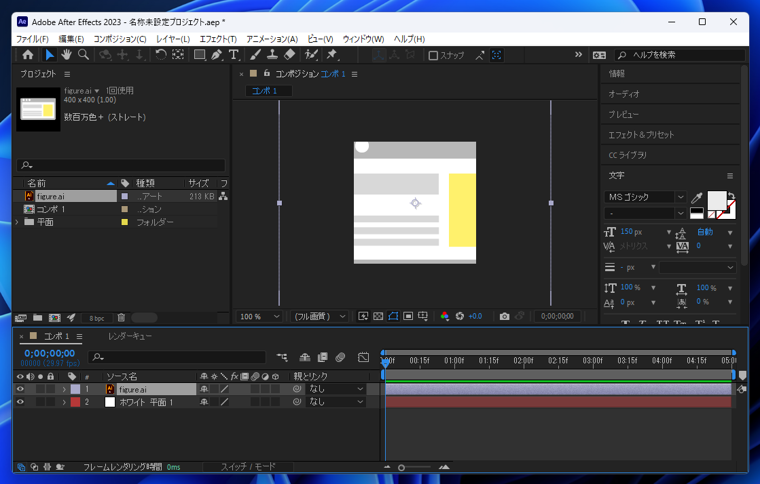Open the 100 % magnification dropdown
Image resolution: width=760 pixels, height=484 pixels.
259,316
